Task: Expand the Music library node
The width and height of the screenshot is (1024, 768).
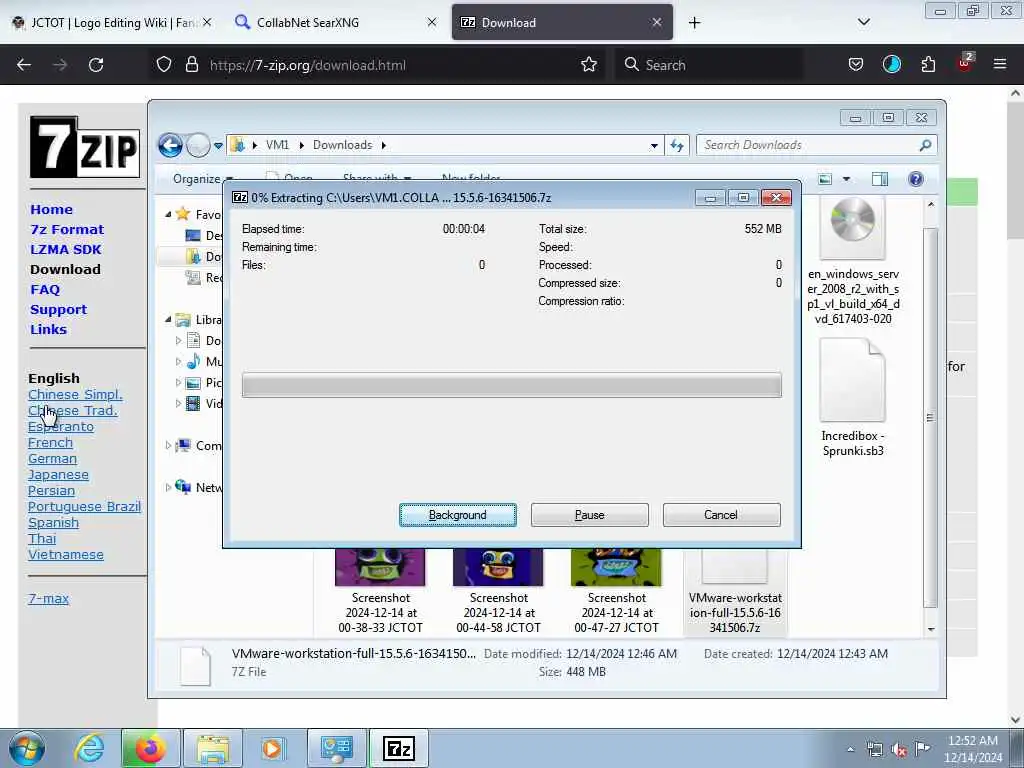Action: [178, 361]
